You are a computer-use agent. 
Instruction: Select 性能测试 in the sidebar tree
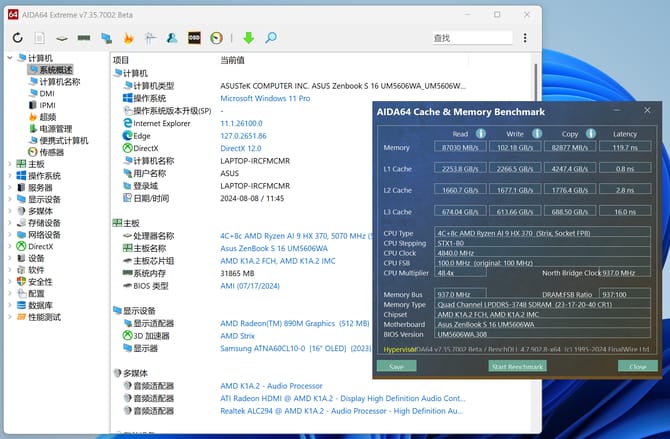tap(44, 317)
